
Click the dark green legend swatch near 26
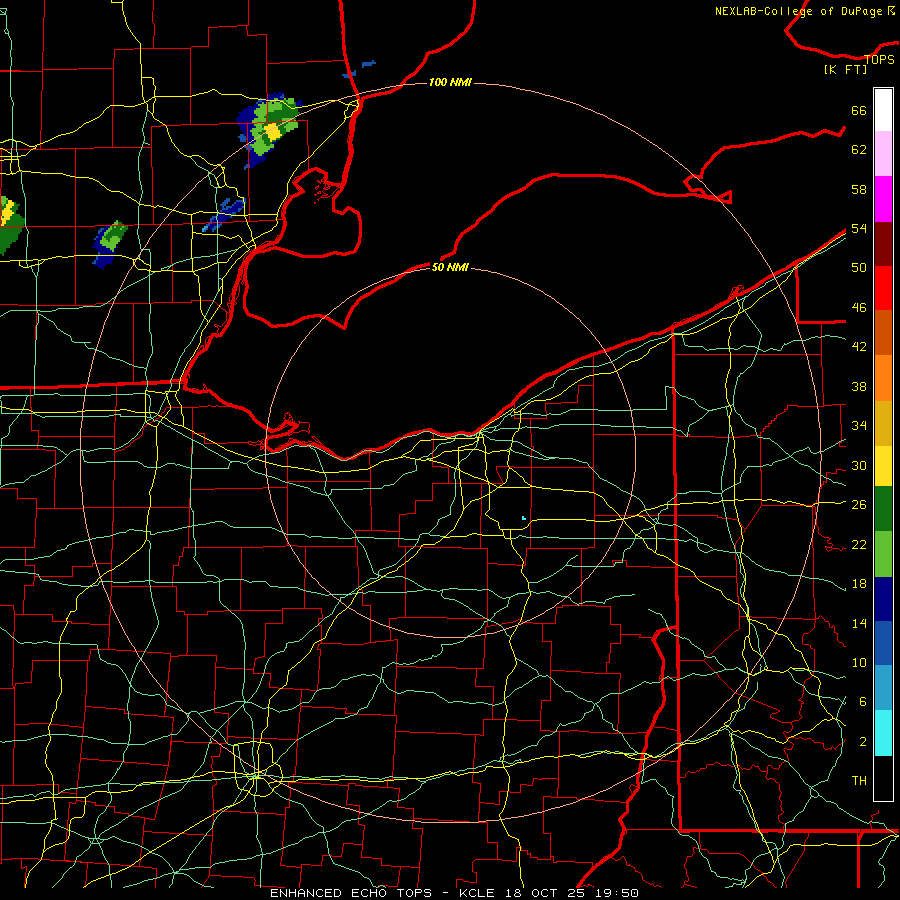click(x=883, y=509)
